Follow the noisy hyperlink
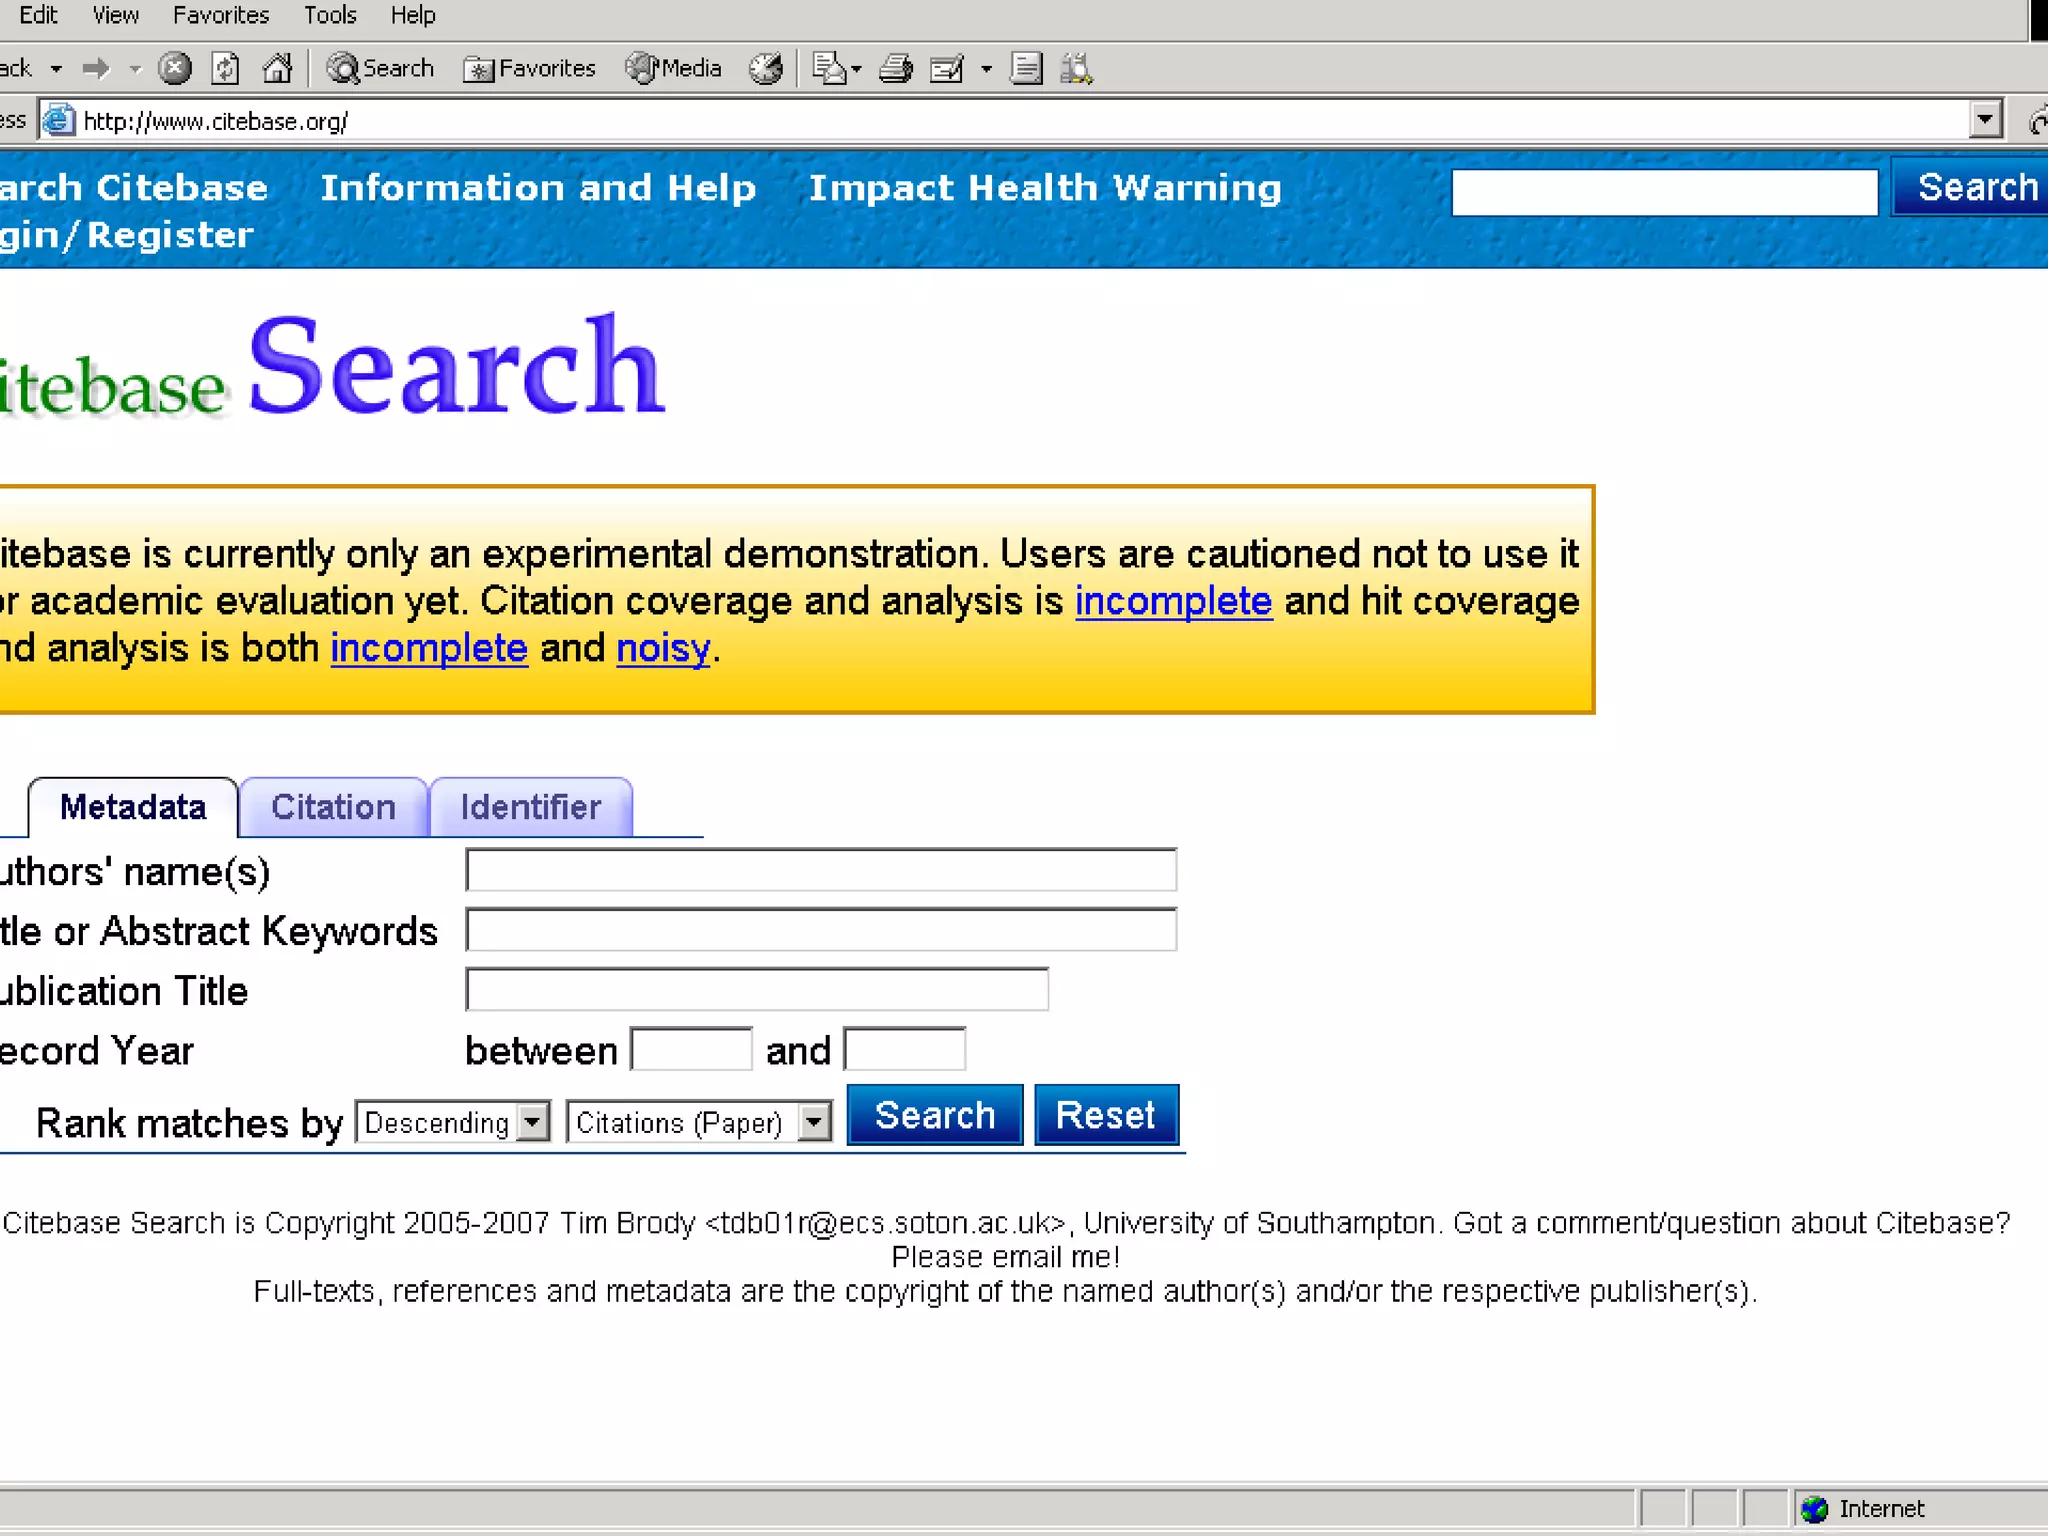Screen dimensions: 2048x1536 coord(663,648)
